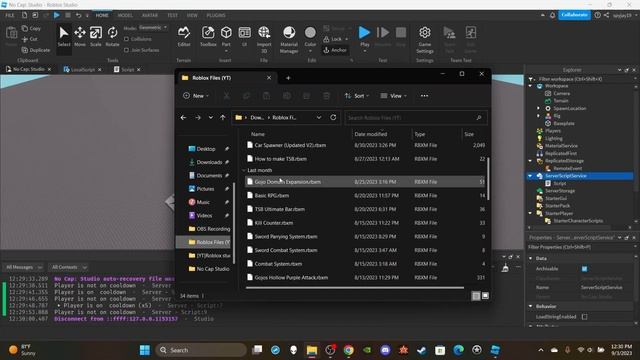Viewport: 640px width, 360px height.
Task: Click the taskbar Search box
Action: click(x=201, y=350)
